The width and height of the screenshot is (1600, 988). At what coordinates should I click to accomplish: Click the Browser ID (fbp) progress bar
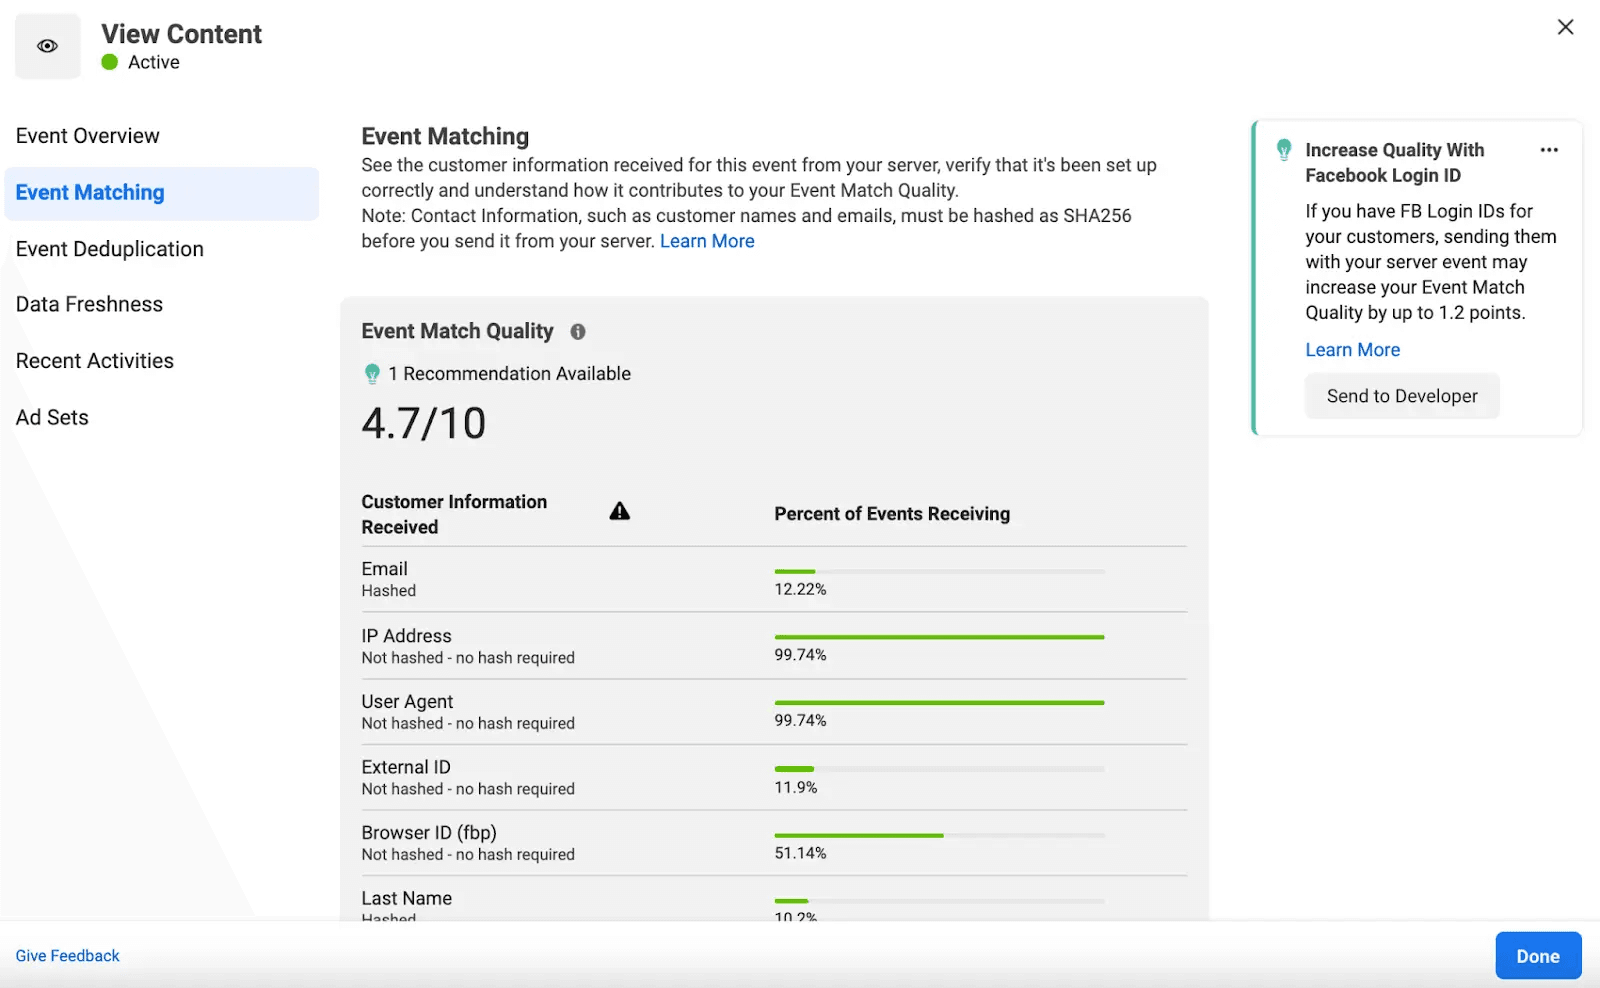[939, 835]
